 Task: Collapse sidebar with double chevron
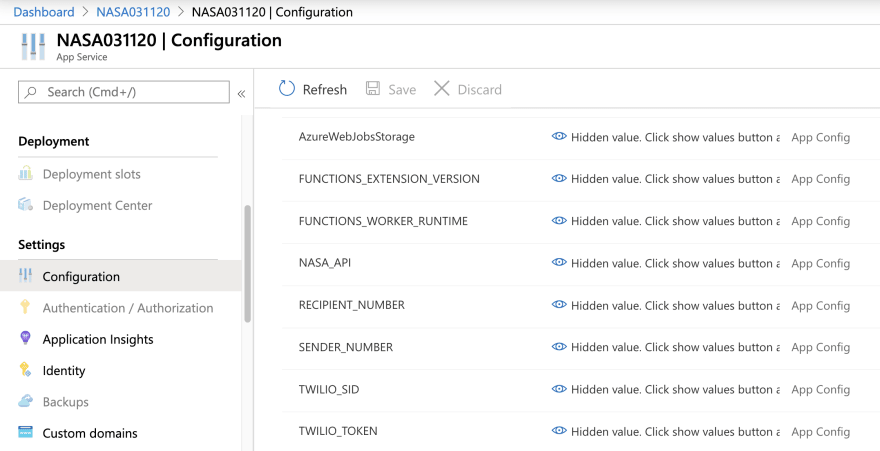(241, 94)
